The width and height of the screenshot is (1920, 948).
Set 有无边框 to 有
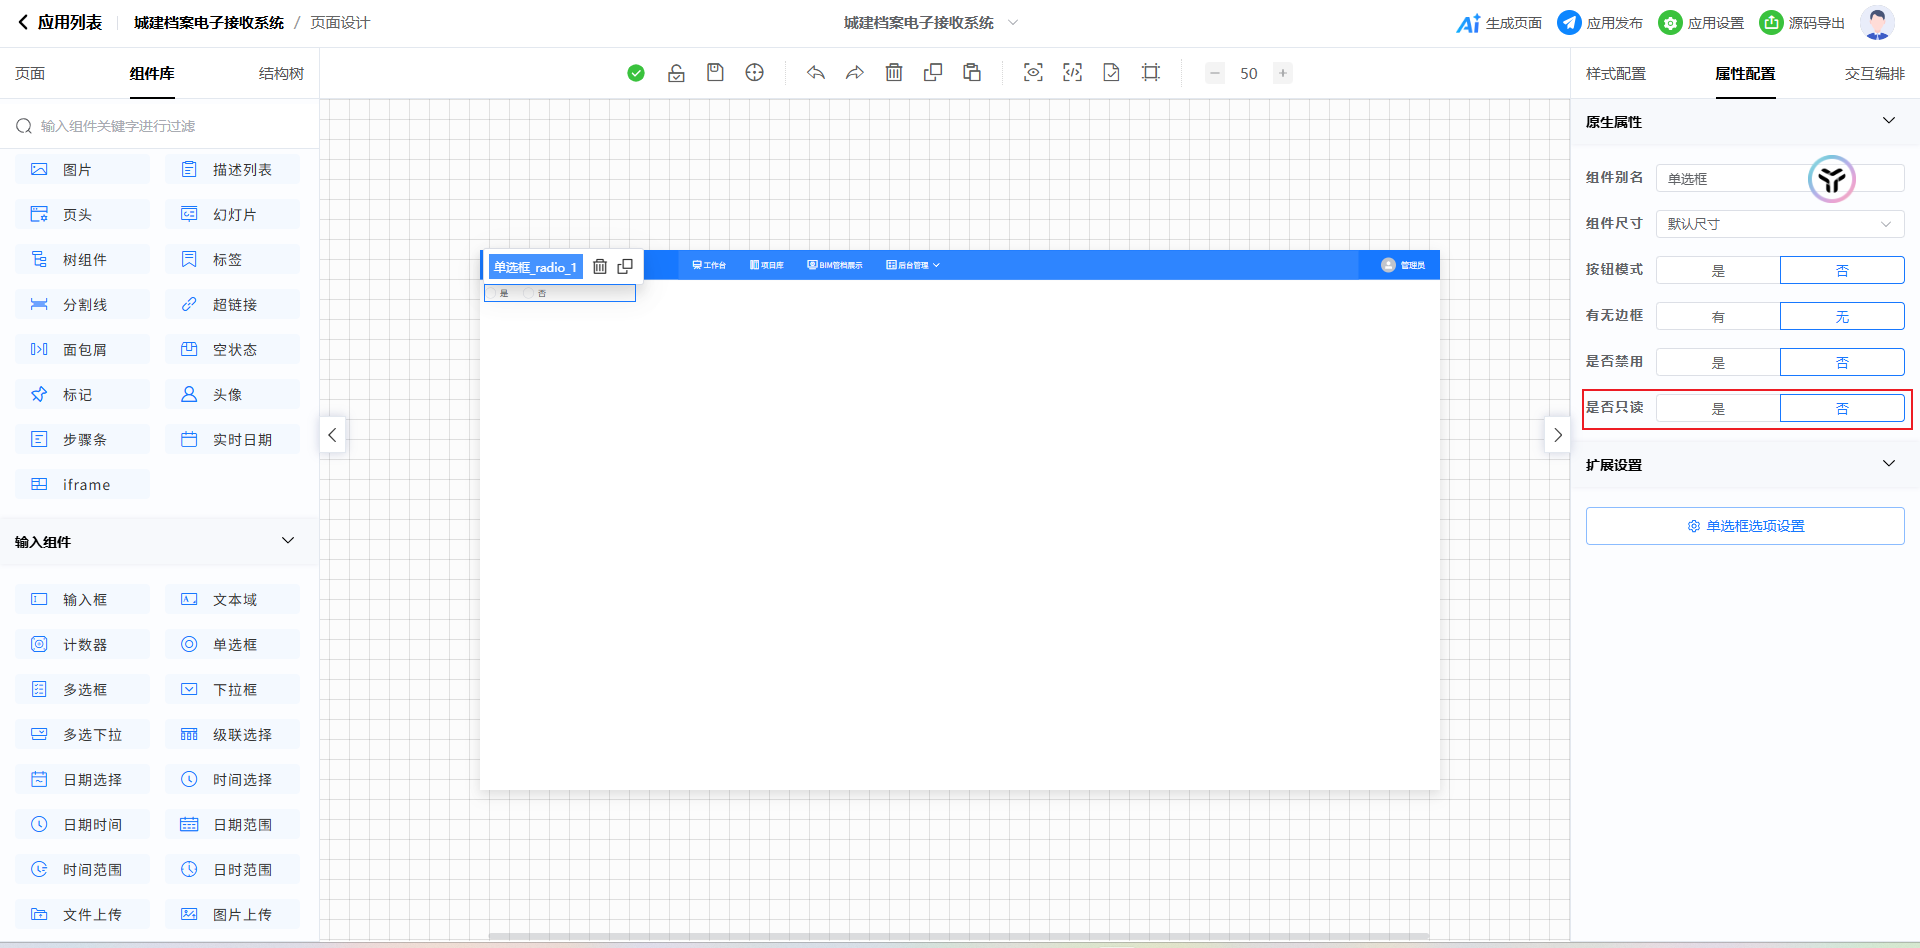pyautogui.click(x=1718, y=316)
